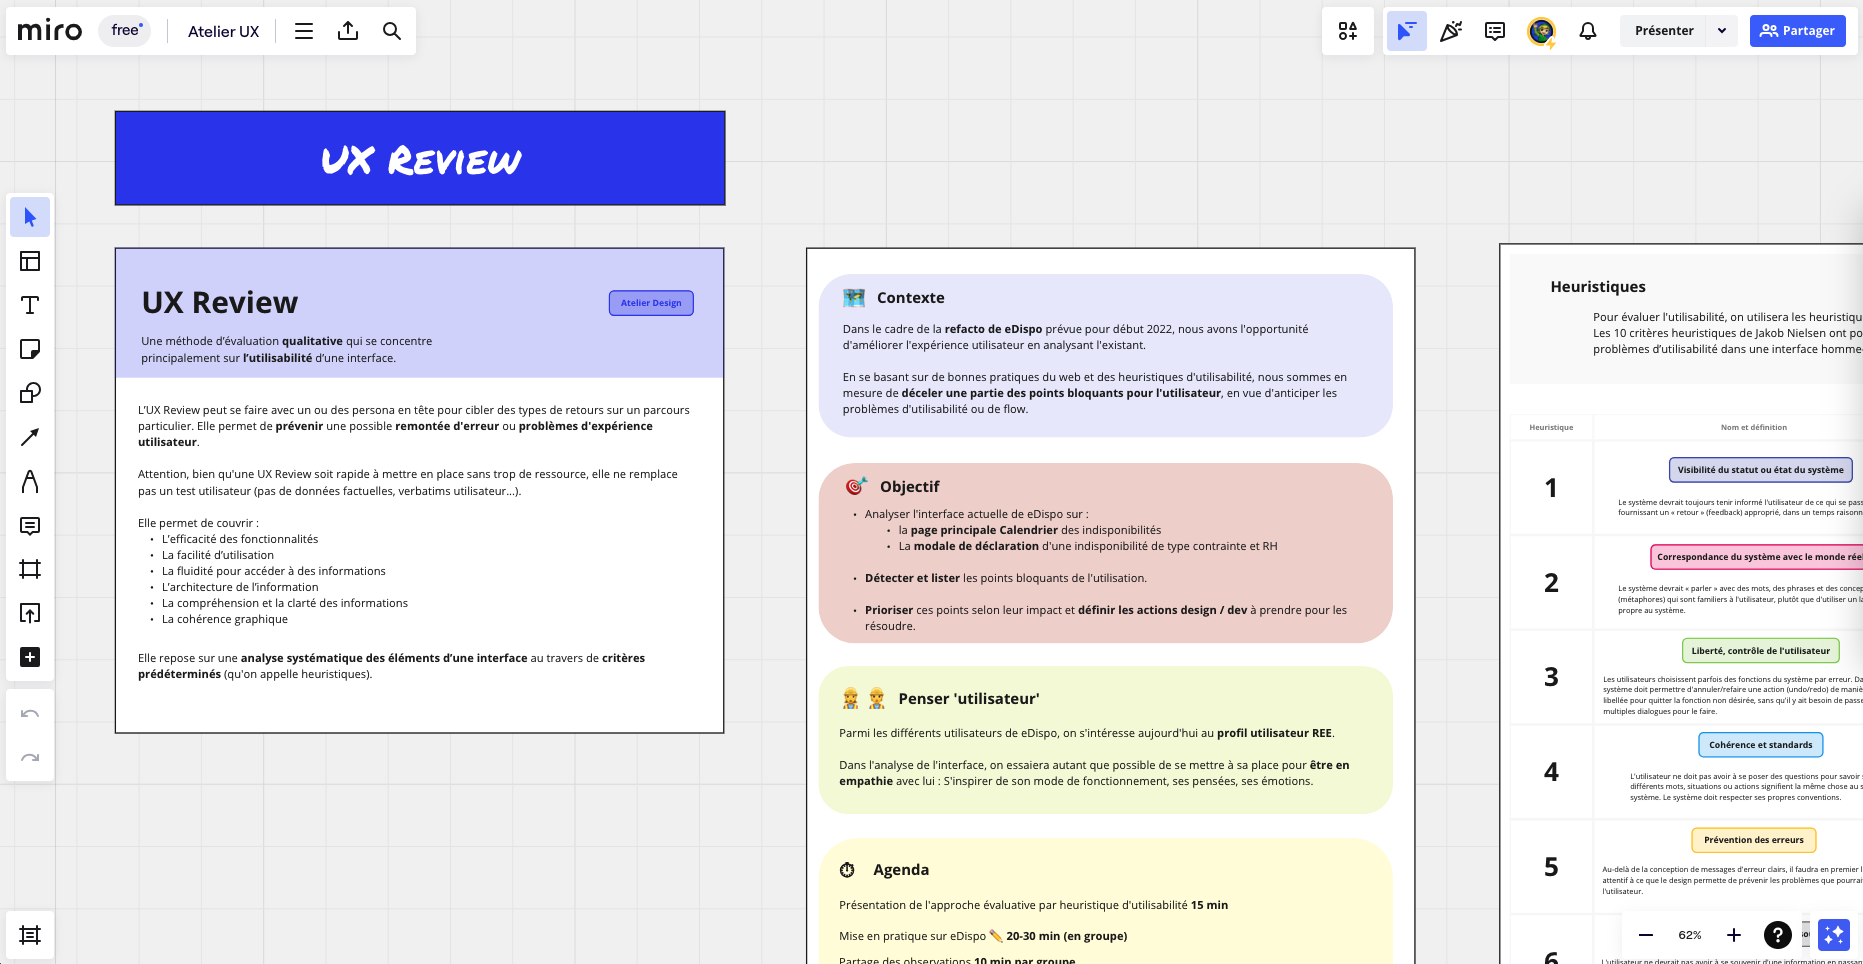Click the Atelier UX board title

coord(223,31)
